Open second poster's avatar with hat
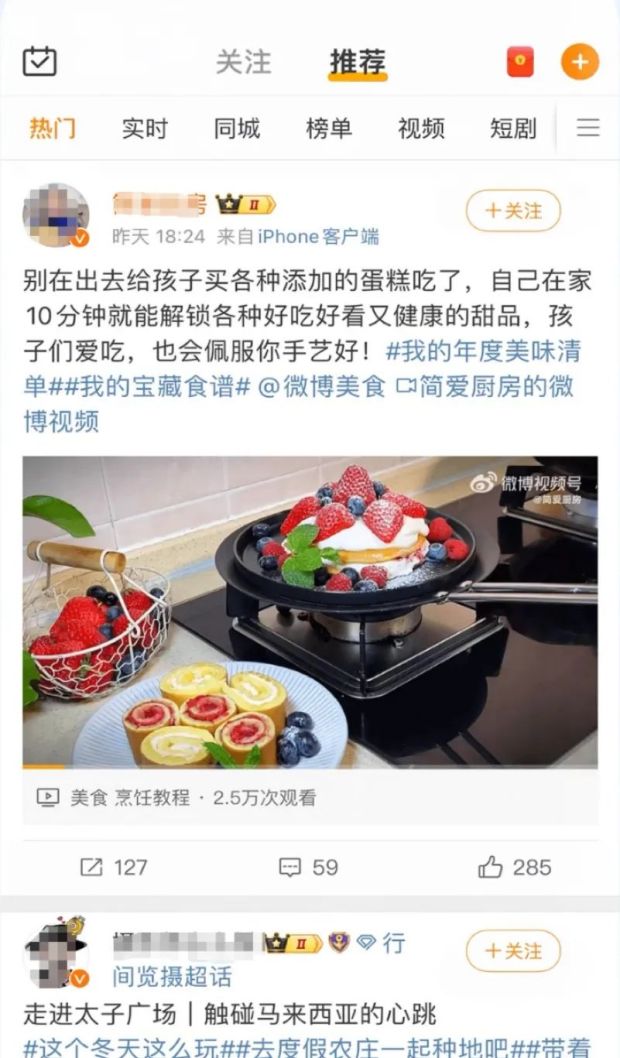This screenshot has height=1058, width=620. pyautogui.click(x=56, y=952)
